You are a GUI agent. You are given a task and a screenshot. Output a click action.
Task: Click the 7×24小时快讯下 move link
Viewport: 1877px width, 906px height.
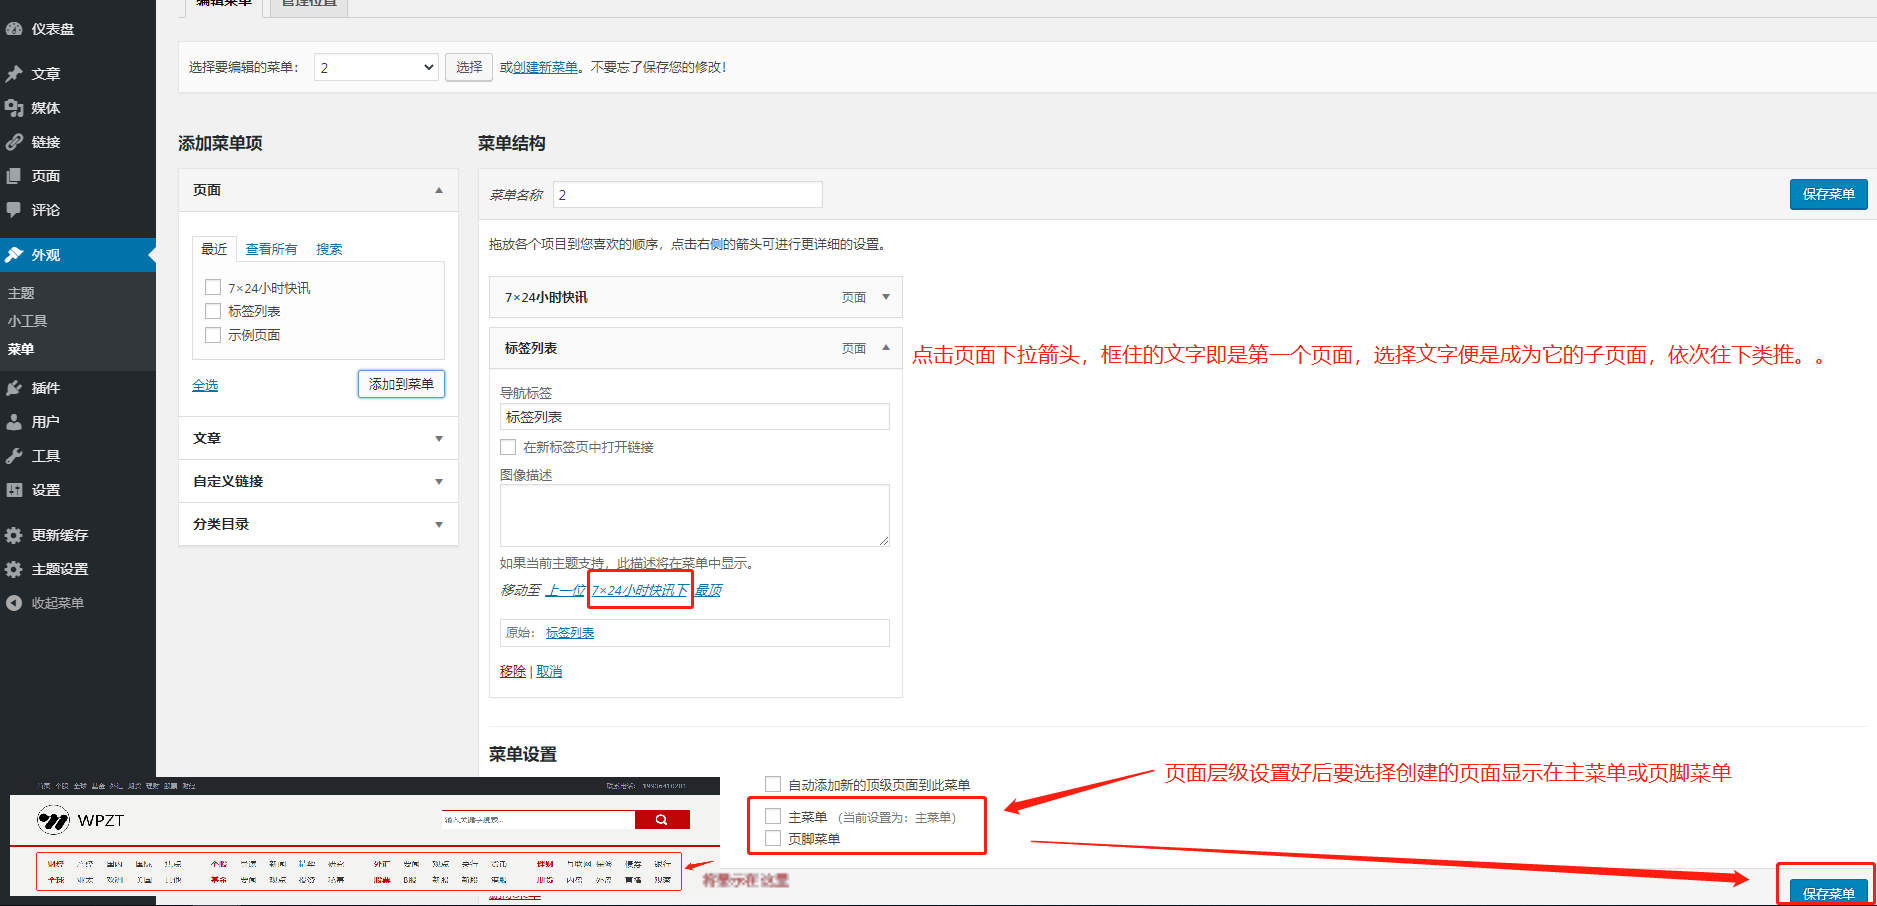(640, 590)
